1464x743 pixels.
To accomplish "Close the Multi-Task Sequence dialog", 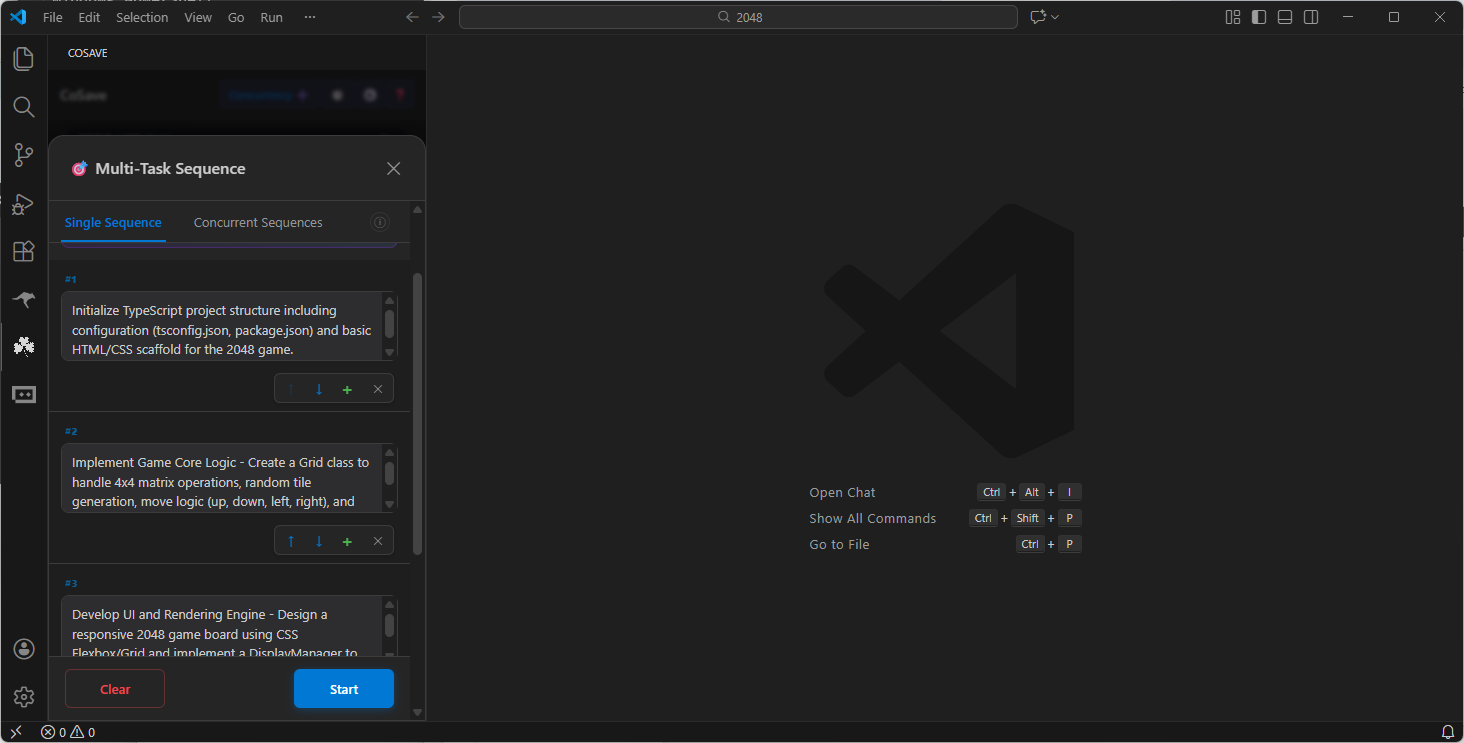I will 393,168.
